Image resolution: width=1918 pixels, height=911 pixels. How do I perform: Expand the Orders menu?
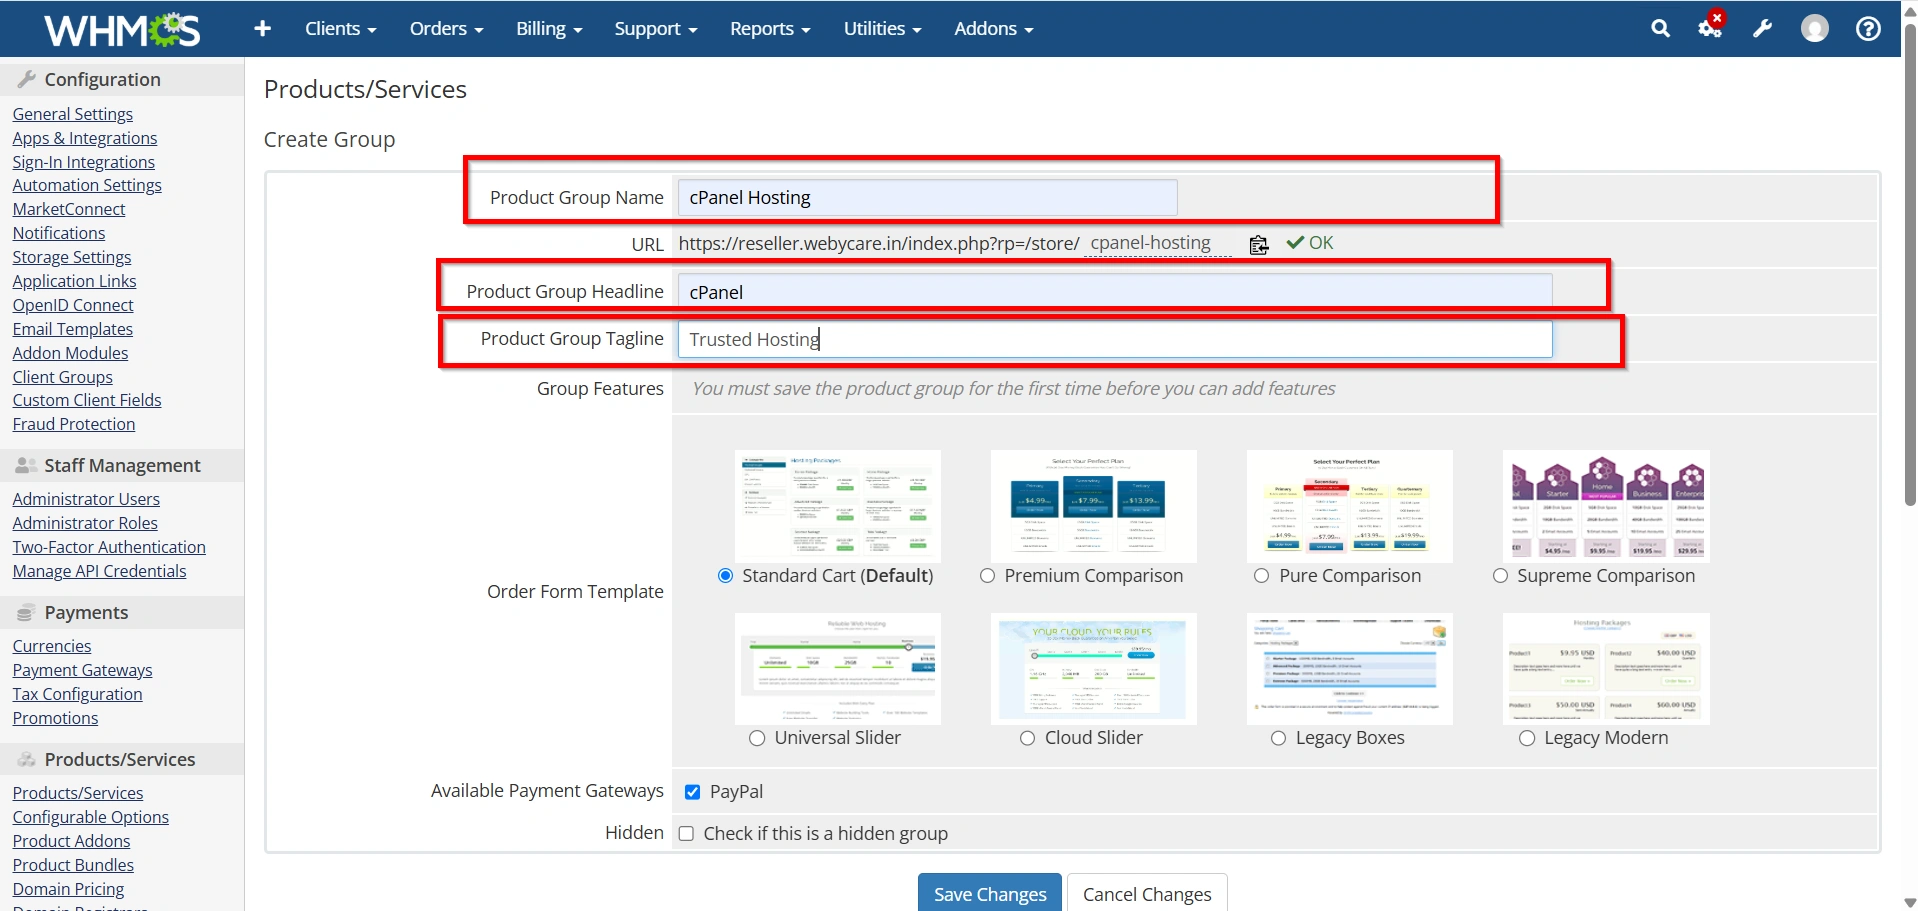tap(446, 29)
